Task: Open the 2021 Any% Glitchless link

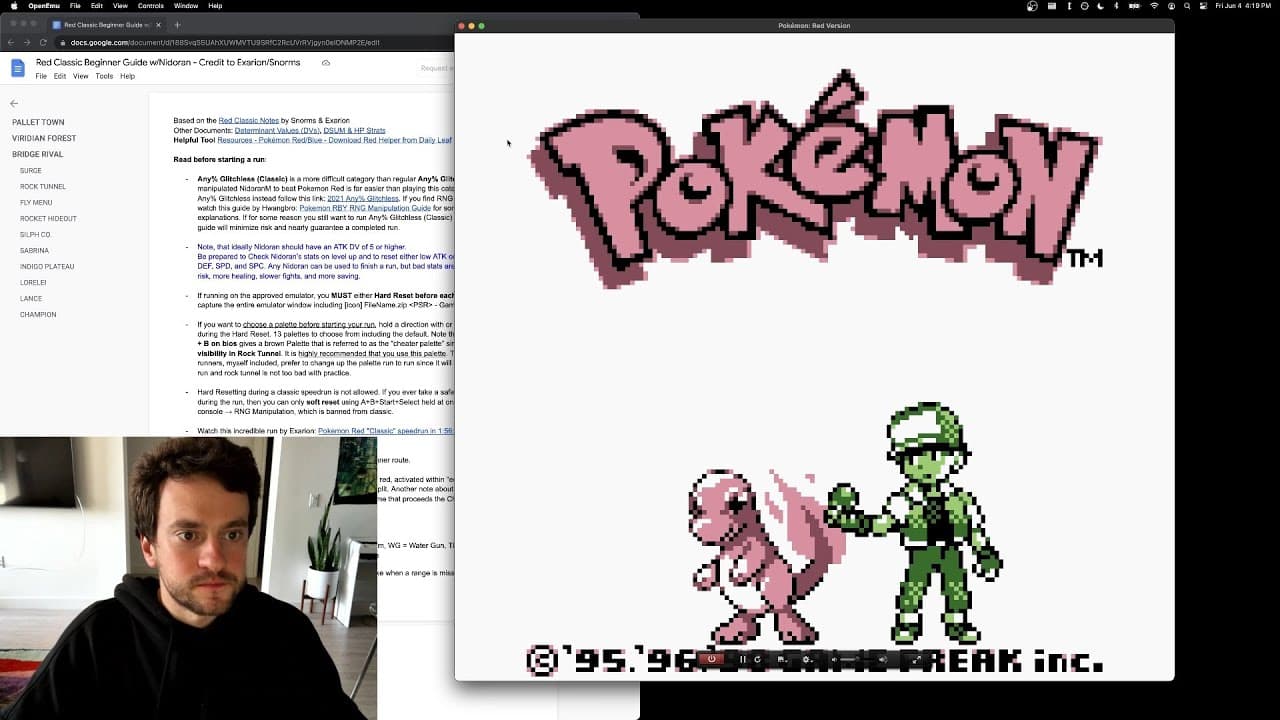Action: pos(363,198)
